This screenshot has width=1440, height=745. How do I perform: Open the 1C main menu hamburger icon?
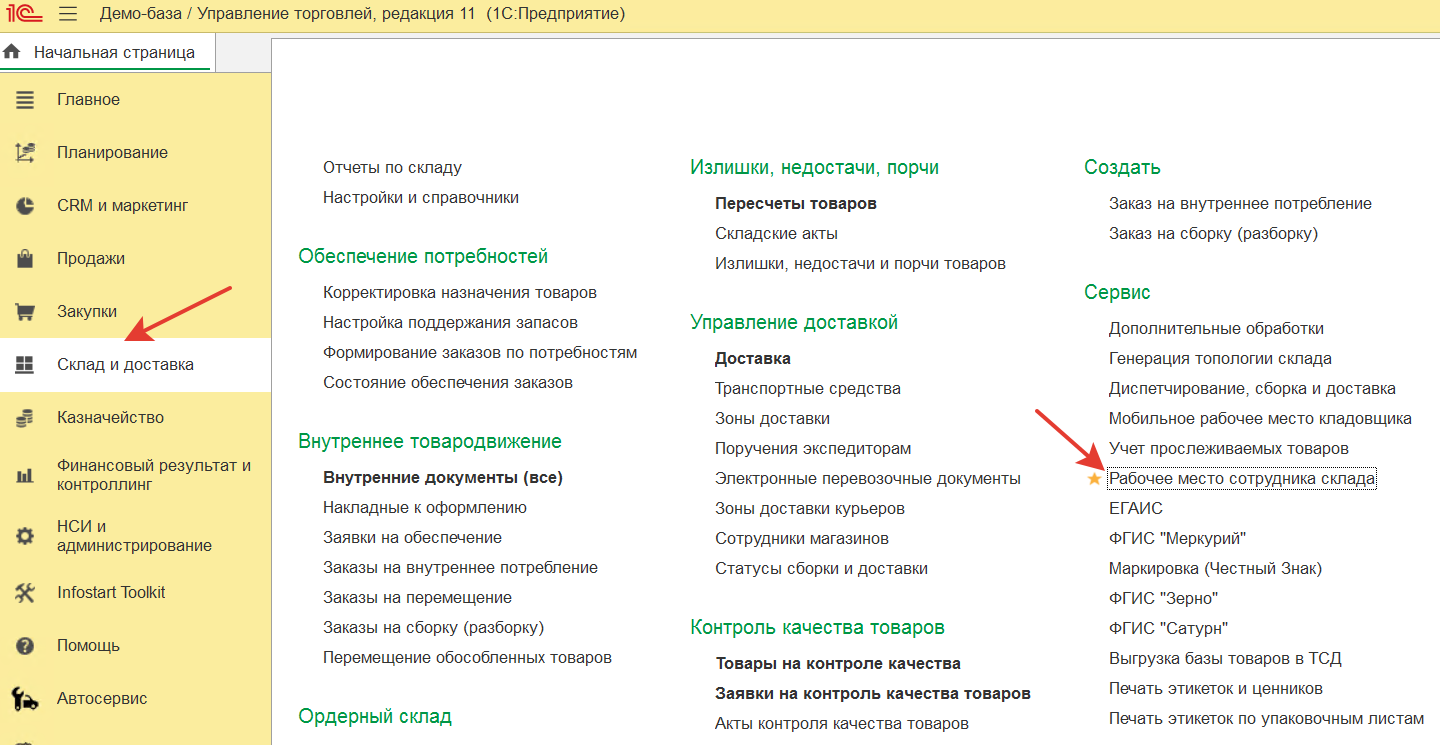click(68, 14)
